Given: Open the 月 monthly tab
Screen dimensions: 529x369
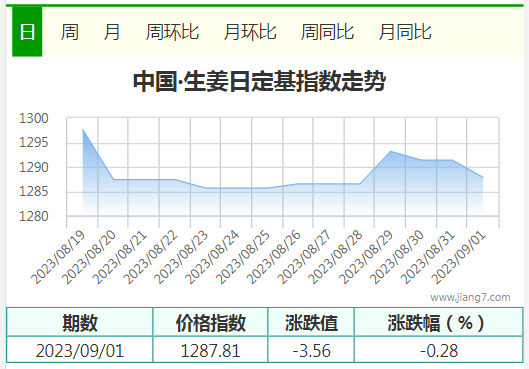Looking at the screenshot, I should [x=112, y=32].
